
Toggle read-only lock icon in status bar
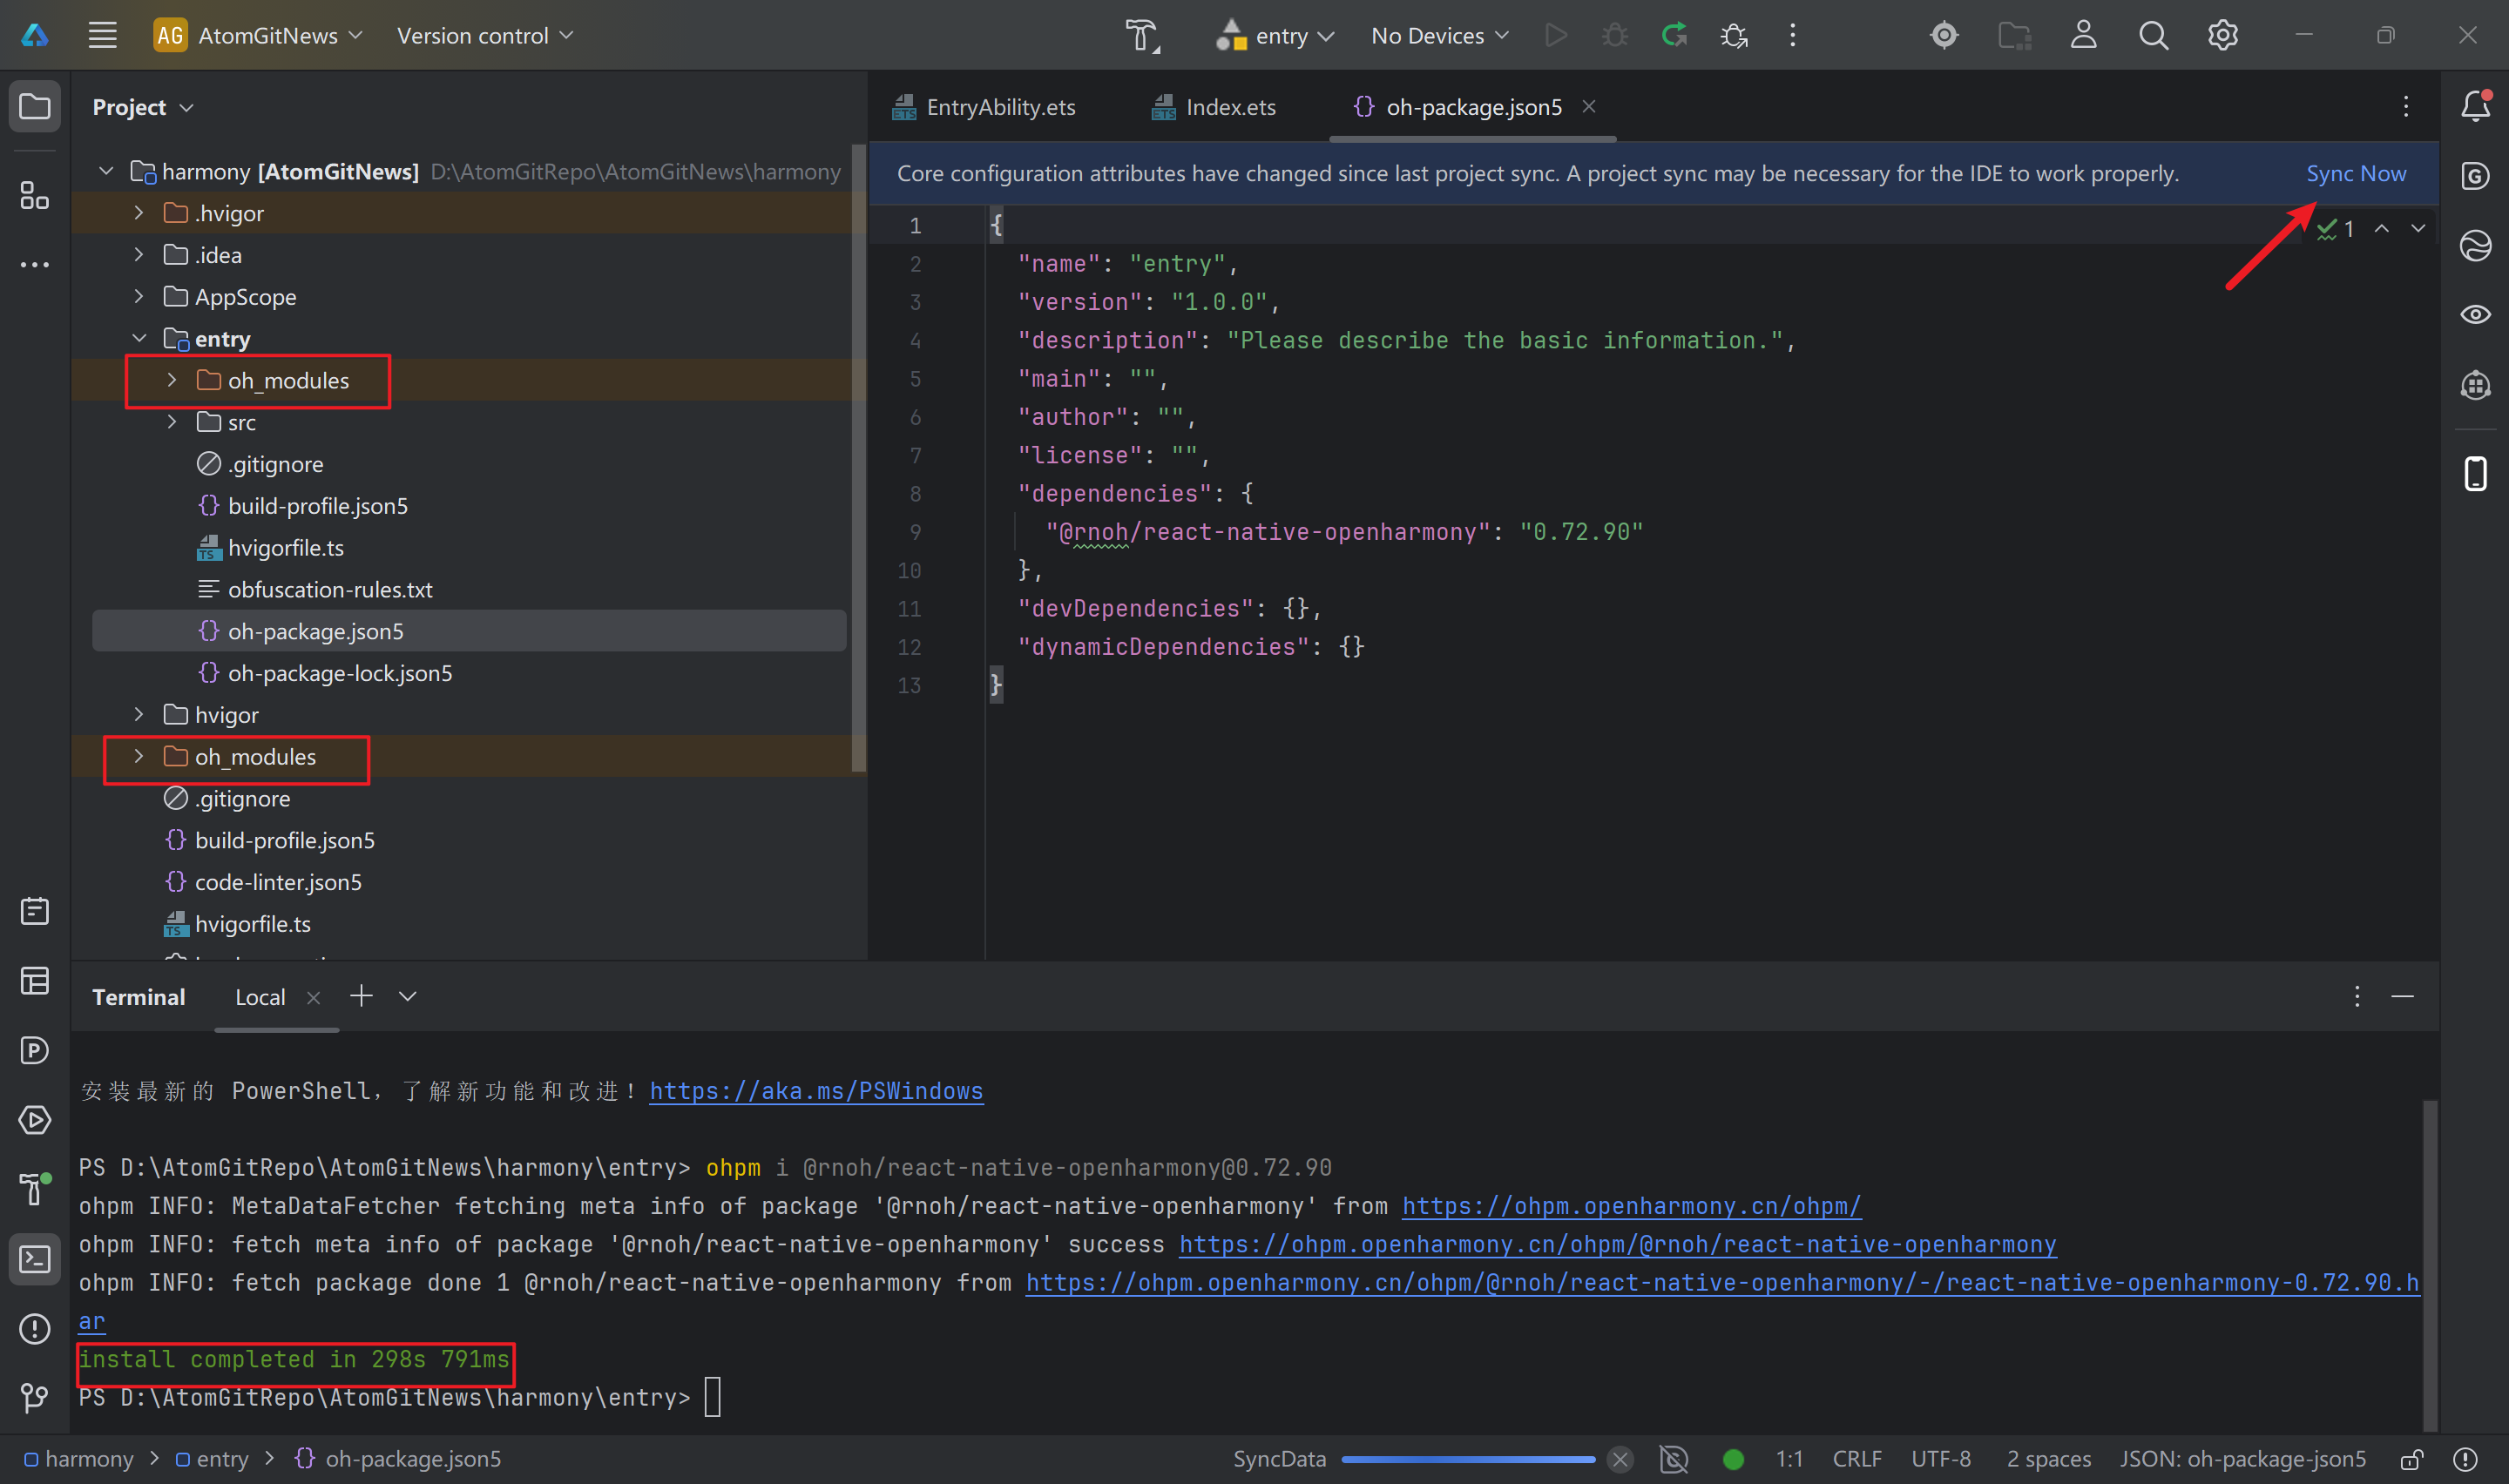[x=2411, y=1459]
